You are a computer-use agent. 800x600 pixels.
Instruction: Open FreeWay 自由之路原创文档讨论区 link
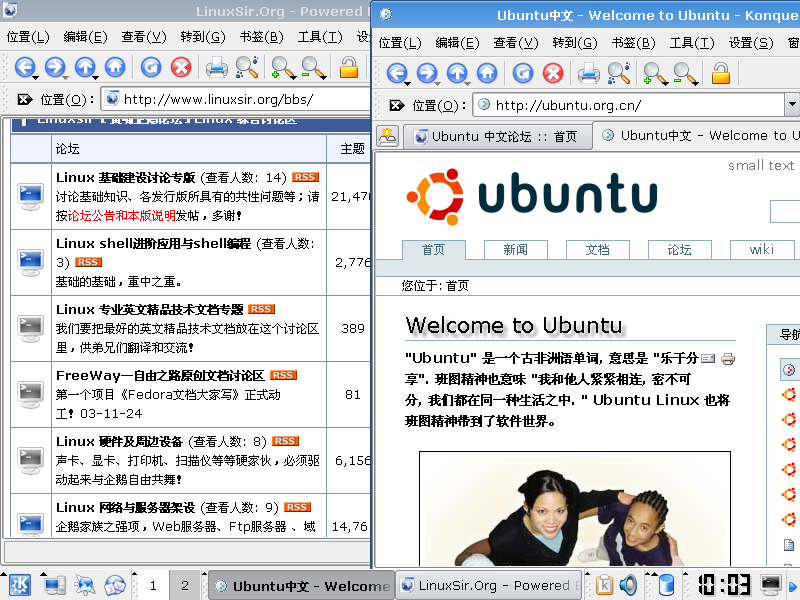160,376
